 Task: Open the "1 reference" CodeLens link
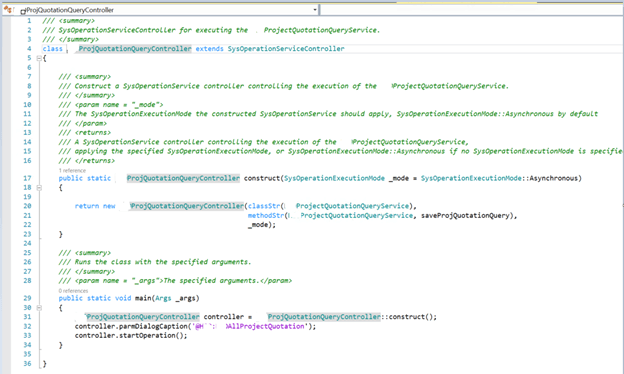72,170
